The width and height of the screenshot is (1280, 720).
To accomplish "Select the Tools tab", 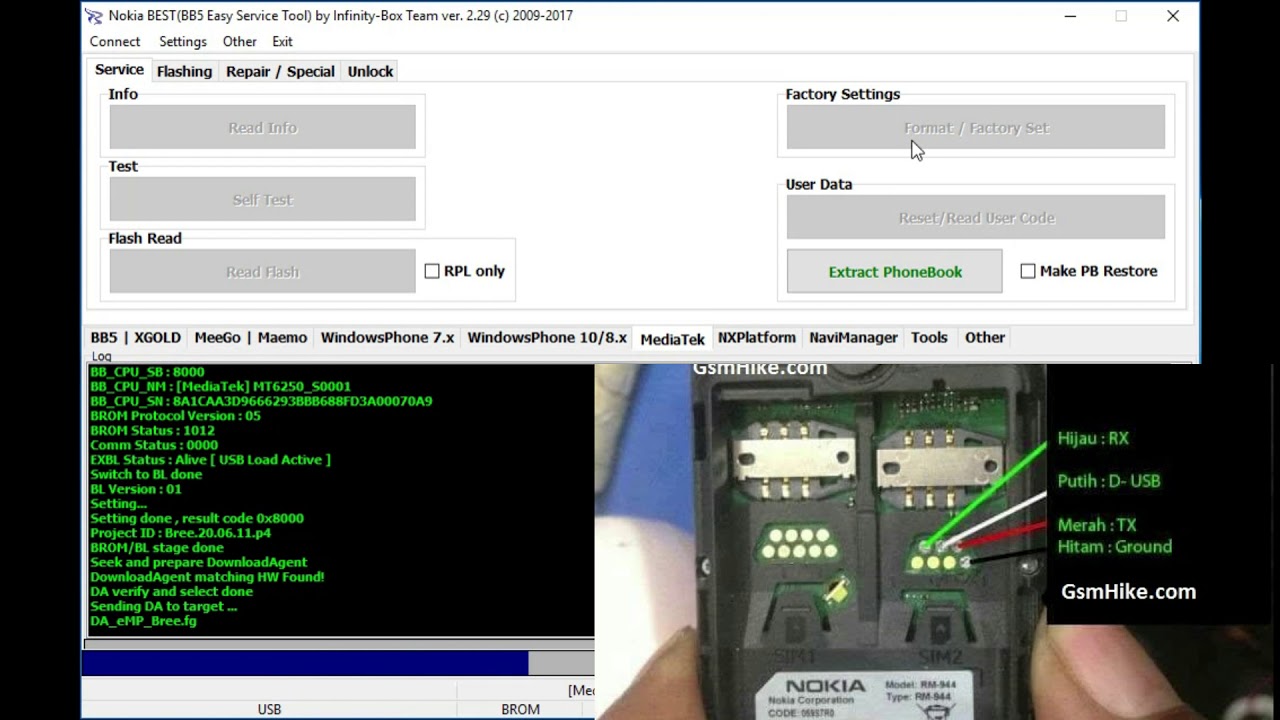I will (x=929, y=337).
